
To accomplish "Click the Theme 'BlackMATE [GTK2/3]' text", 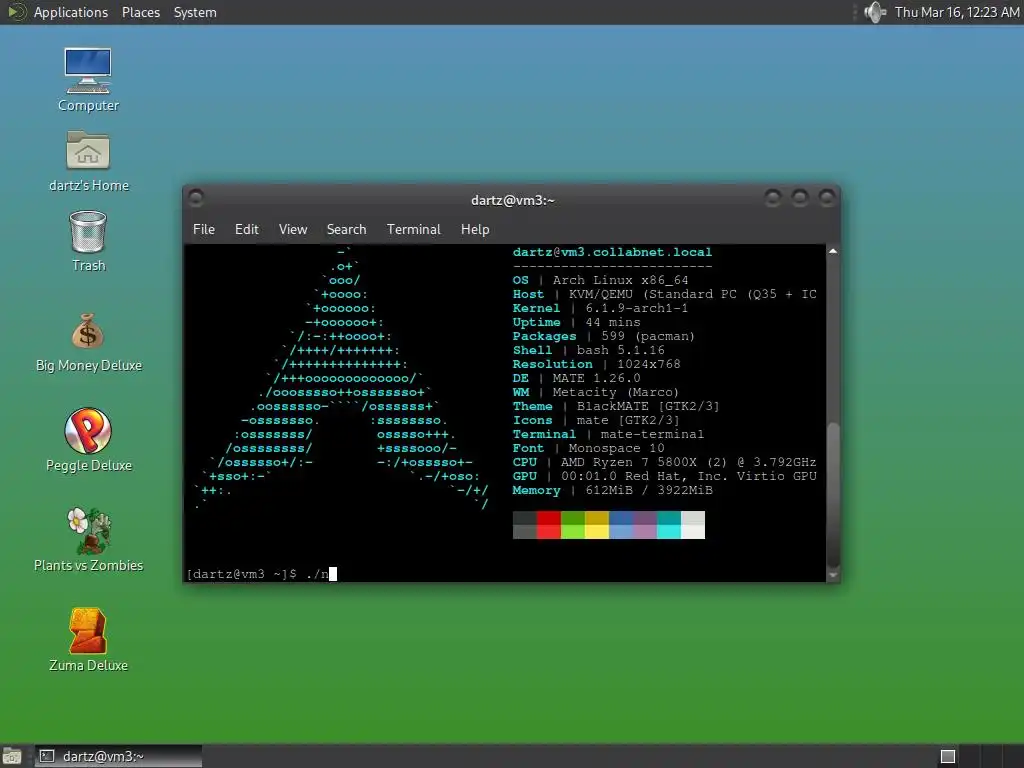I will pyautogui.click(x=648, y=406).
